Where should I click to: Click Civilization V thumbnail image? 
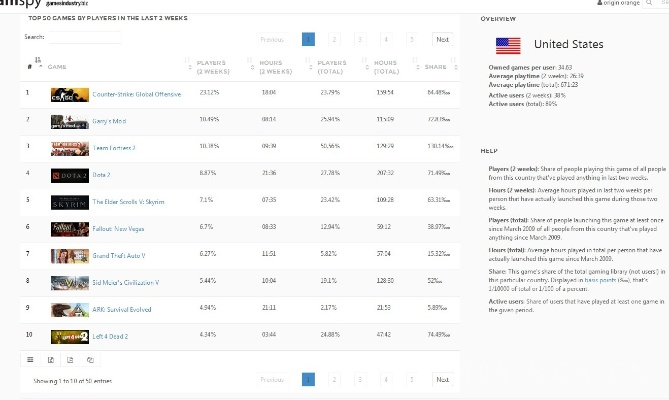pos(70,283)
